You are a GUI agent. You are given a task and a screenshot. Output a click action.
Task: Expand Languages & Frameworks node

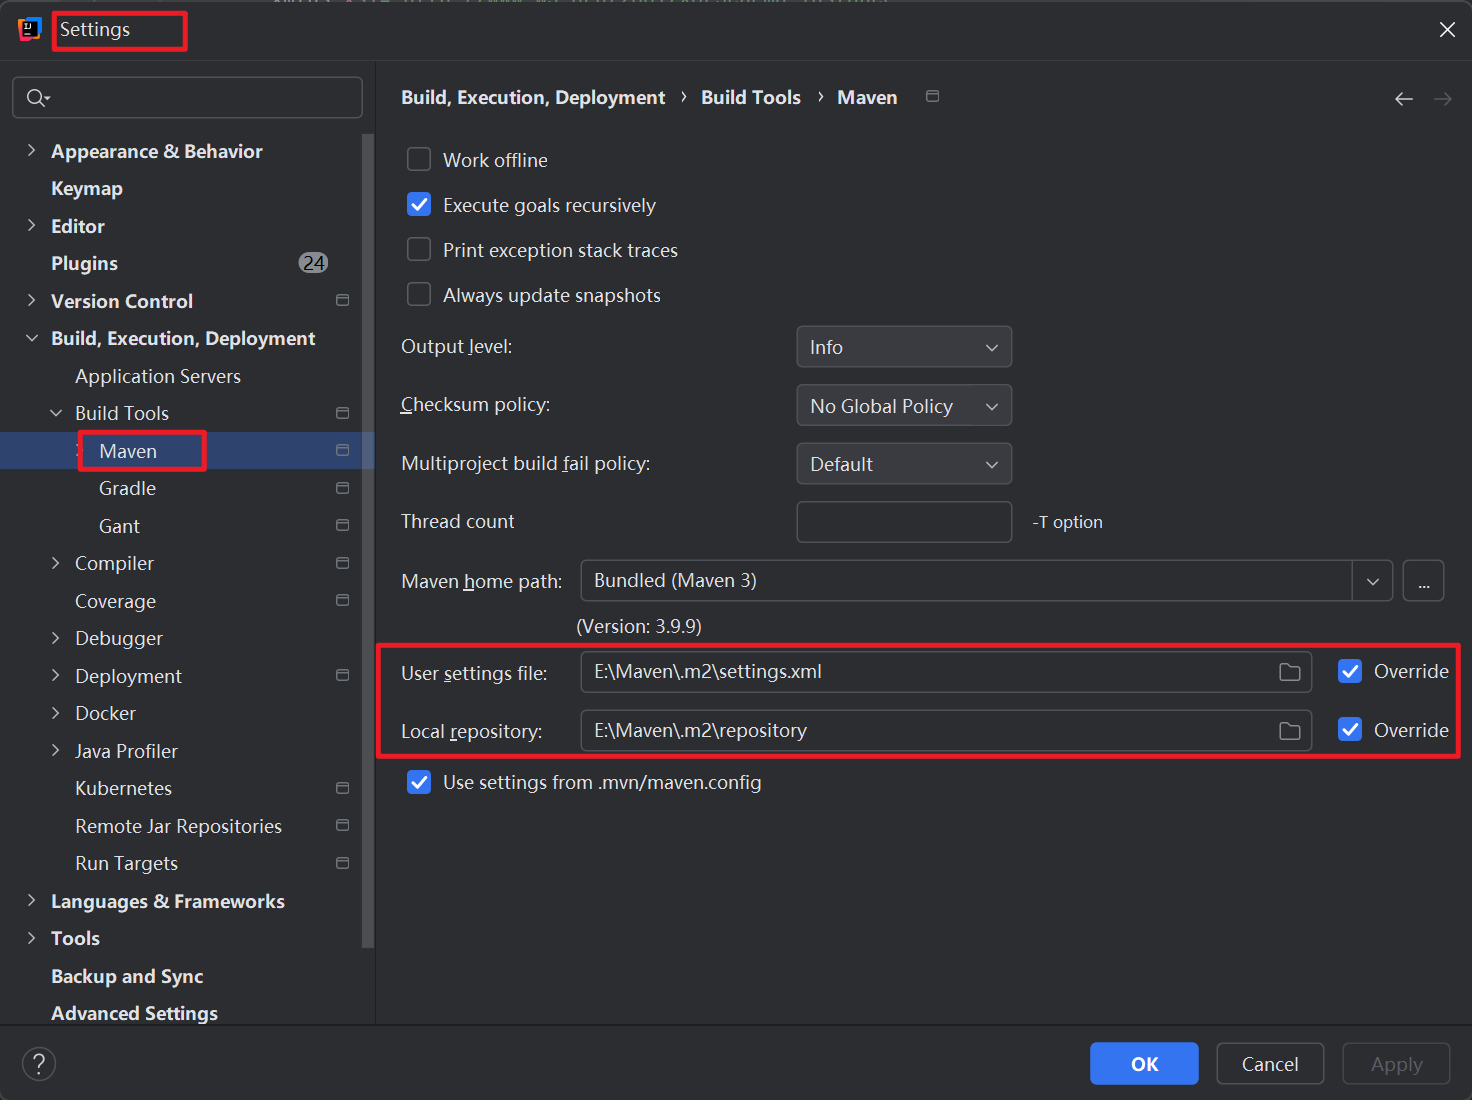coord(31,901)
